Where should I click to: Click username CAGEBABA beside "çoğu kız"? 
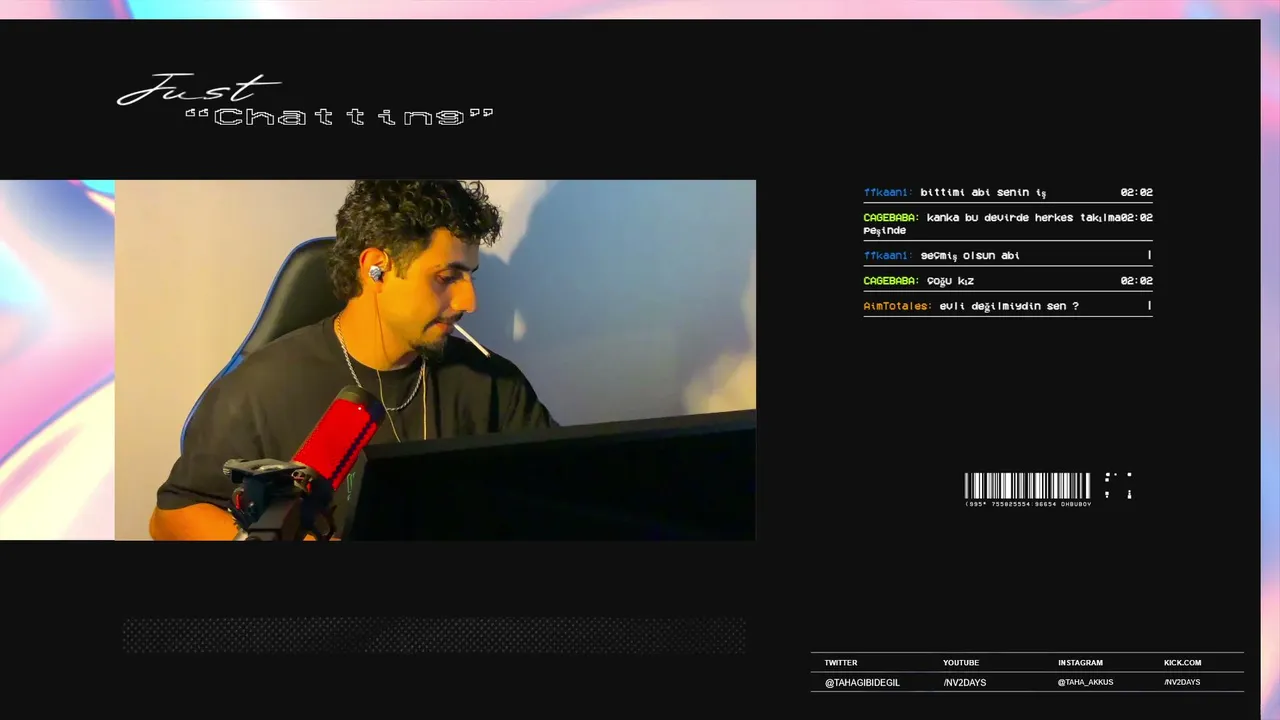(x=891, y=281)
